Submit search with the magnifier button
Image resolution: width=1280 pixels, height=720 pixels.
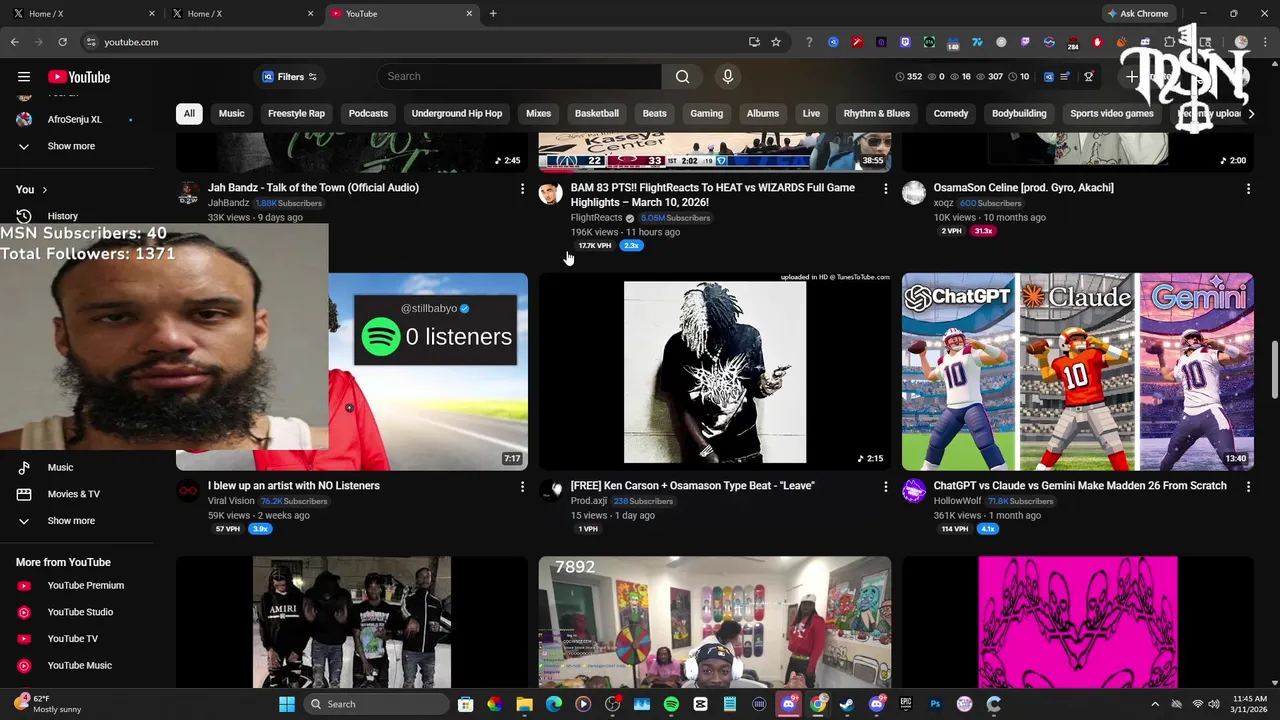coord(682,77)
